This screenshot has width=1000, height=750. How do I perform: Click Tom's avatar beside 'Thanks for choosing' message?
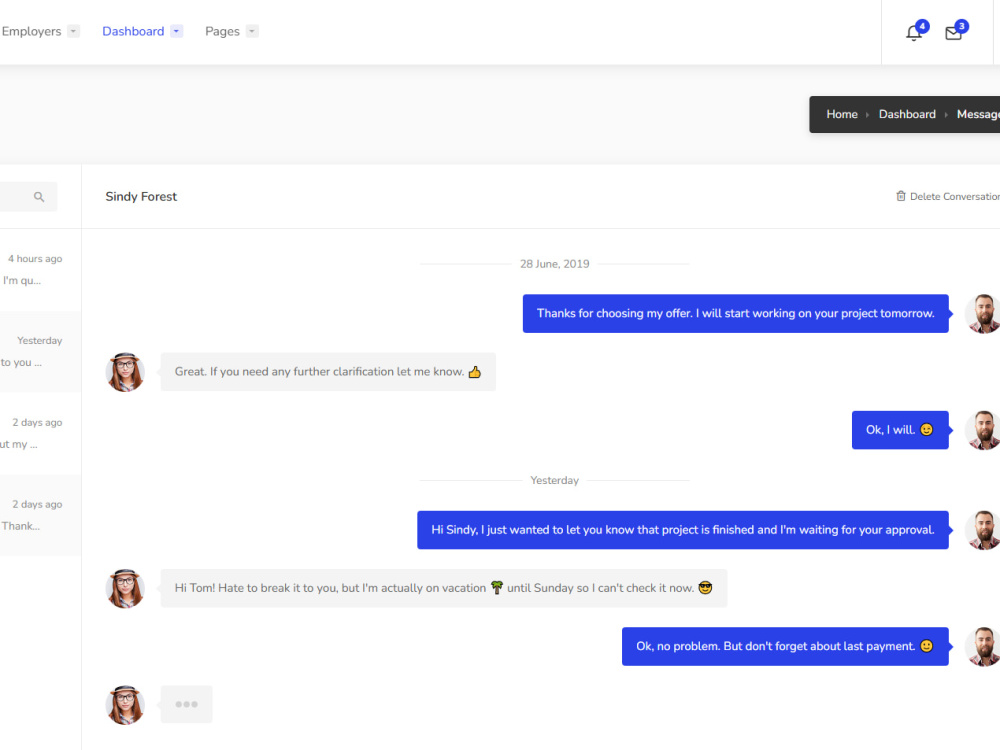pyautogui.click(x=983, y=314)
